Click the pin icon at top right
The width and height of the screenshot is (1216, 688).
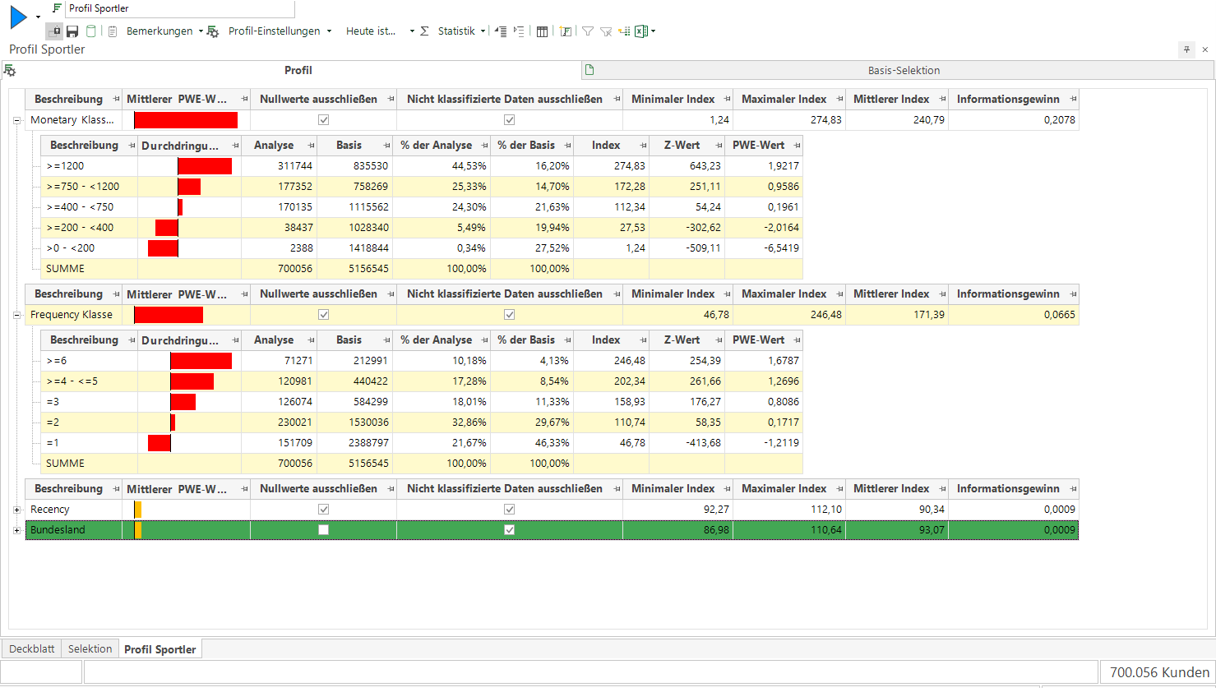coord(1186,49)
